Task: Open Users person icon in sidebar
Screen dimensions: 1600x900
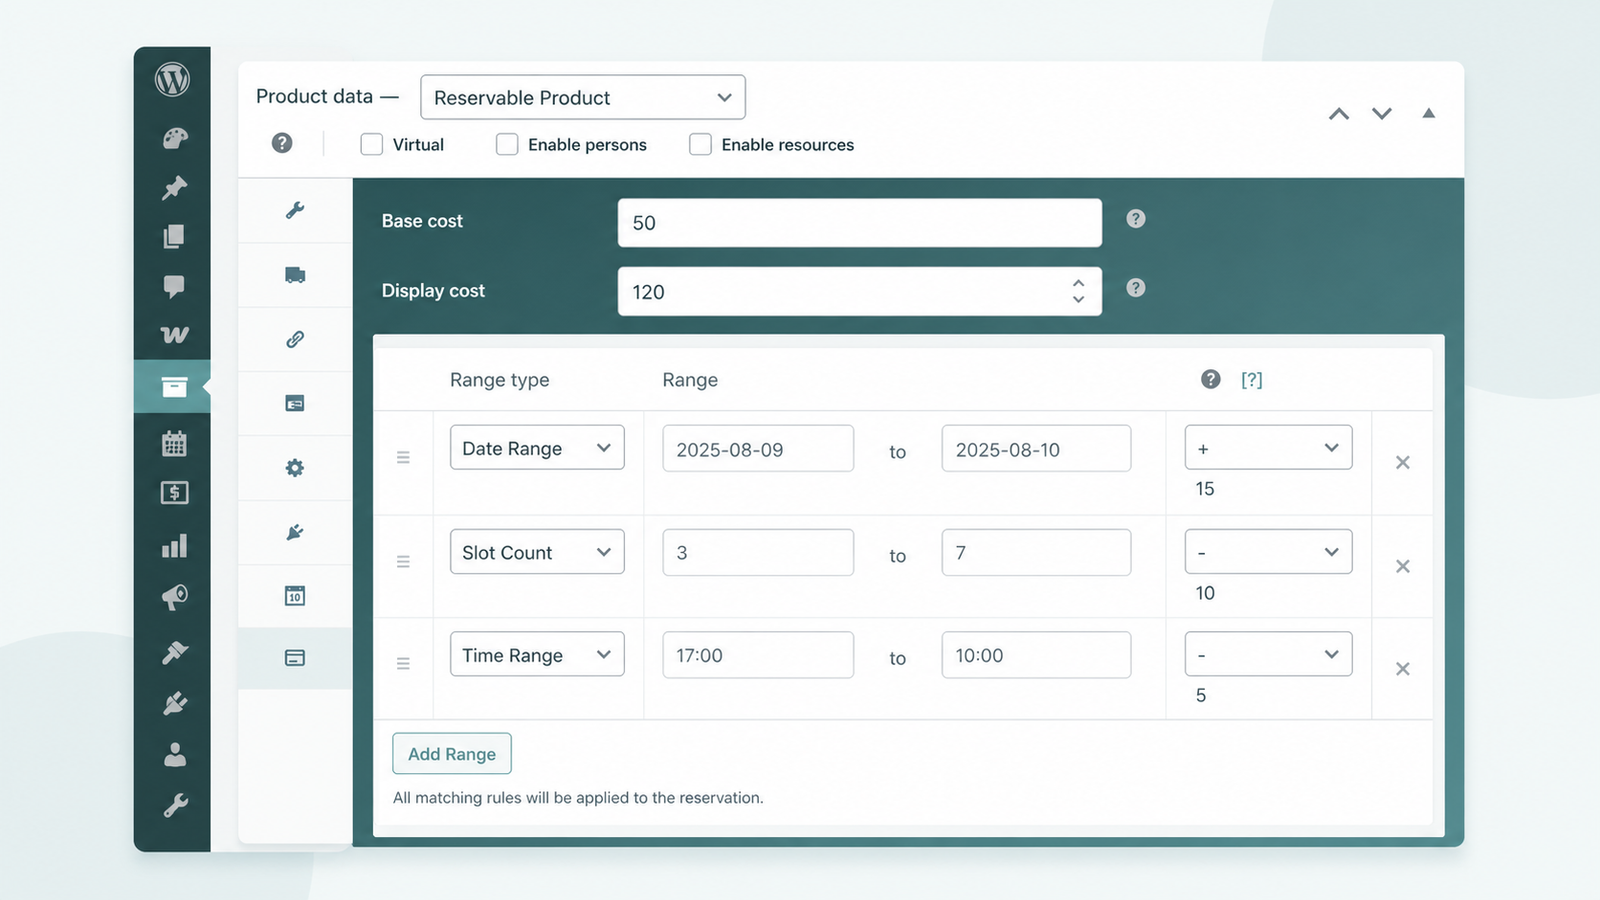Action: point(175,754)
